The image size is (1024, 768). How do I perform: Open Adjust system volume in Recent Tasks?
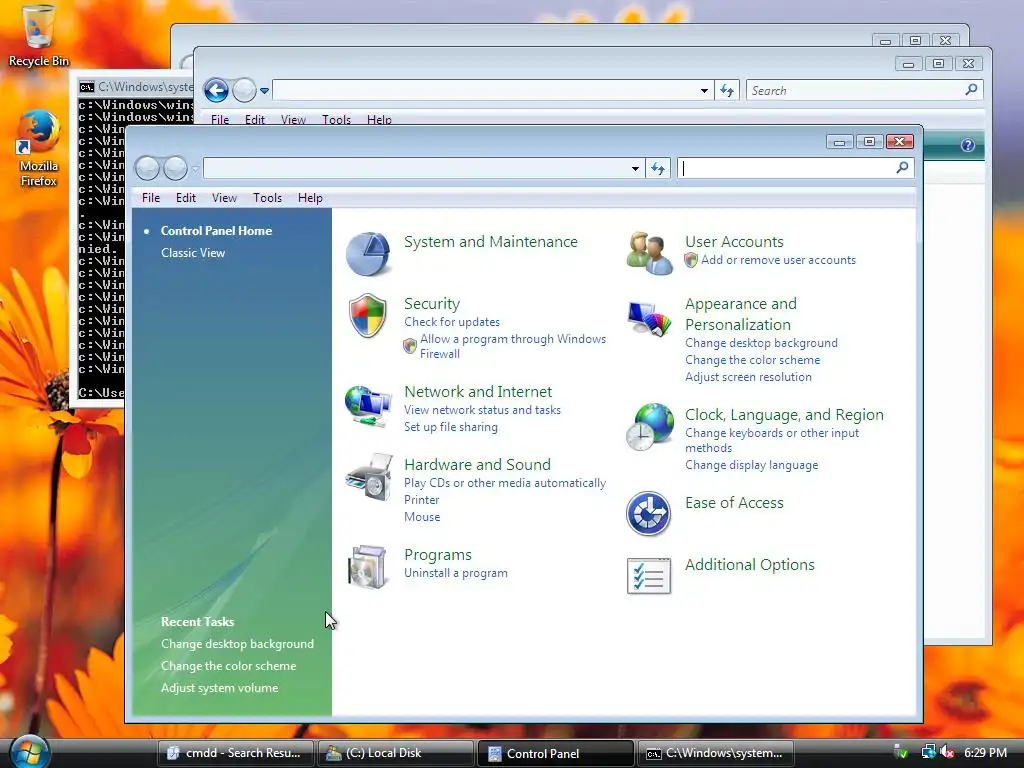(x=219, y=688)
